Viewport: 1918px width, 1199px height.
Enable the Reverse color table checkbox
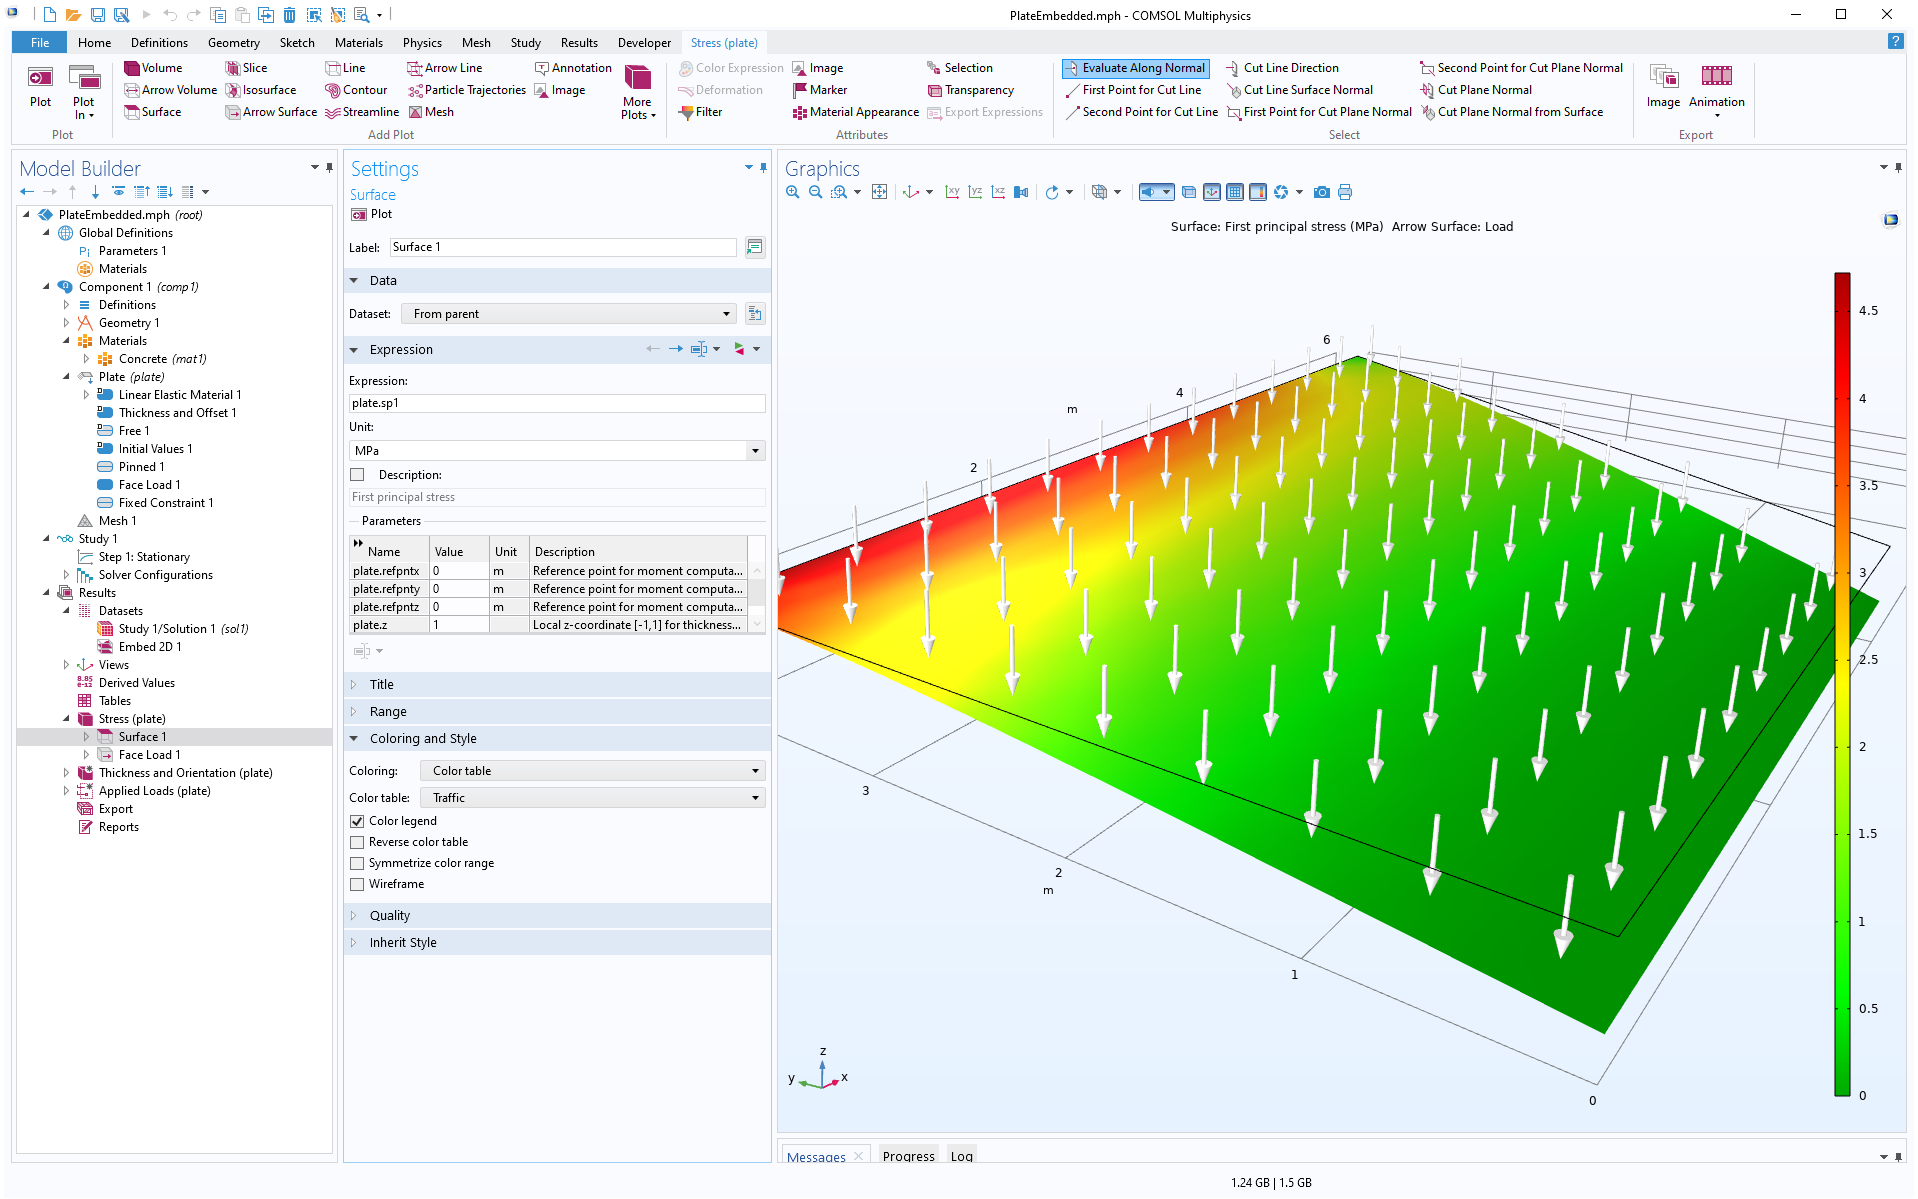point(357,842)
